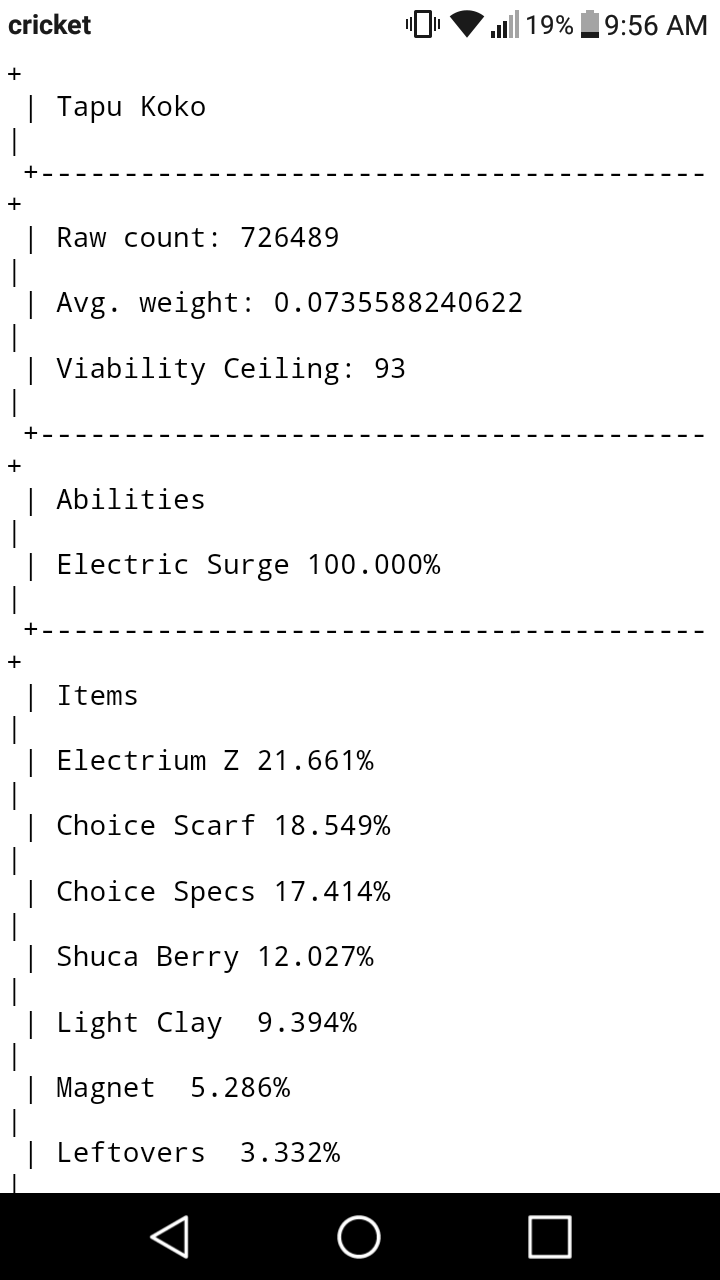Image resolution: width=720 pixels, height=1280 pixels.
Task: Select the Electrium Z 21.661% entry
Action: pyautogui.click(x=215, y=761)
